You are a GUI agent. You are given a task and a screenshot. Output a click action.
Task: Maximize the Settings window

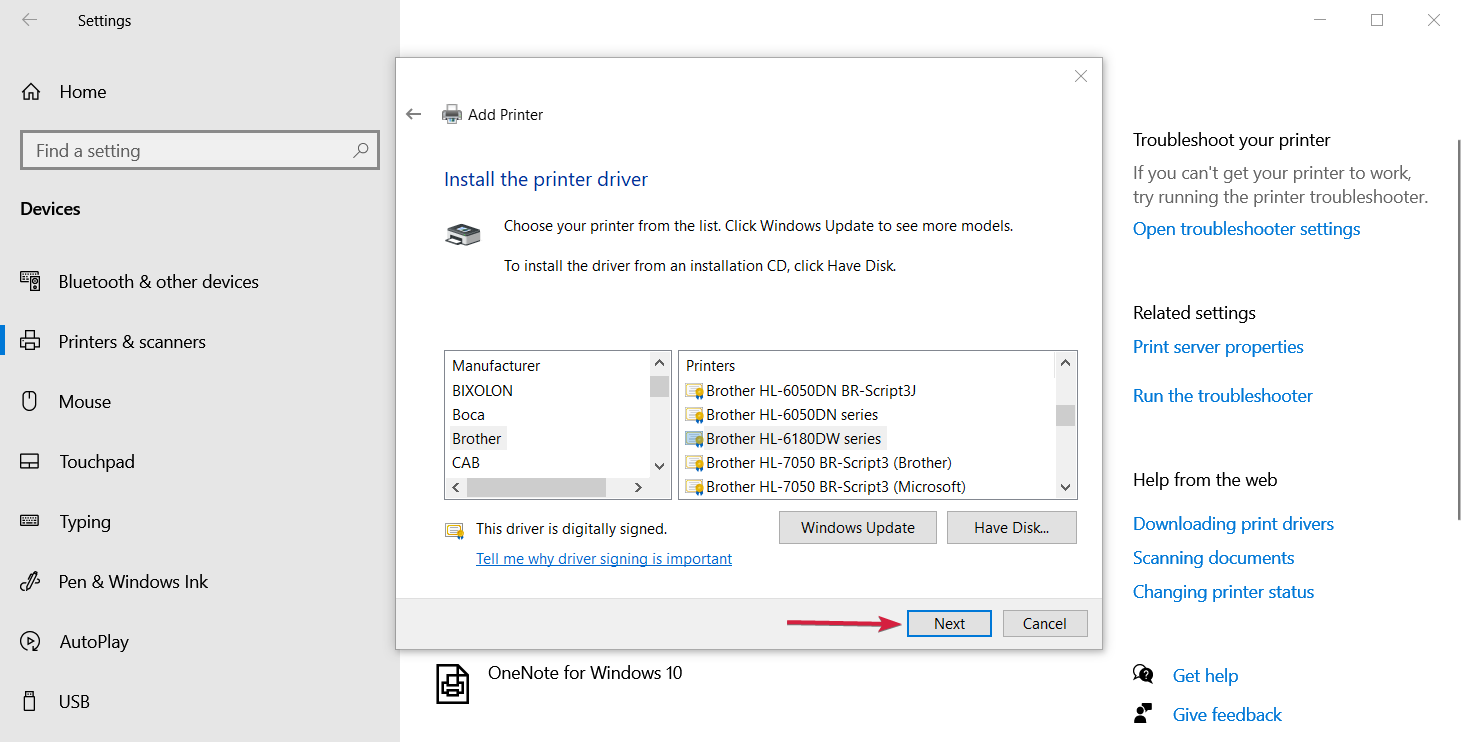click(x=1377, y=20)
